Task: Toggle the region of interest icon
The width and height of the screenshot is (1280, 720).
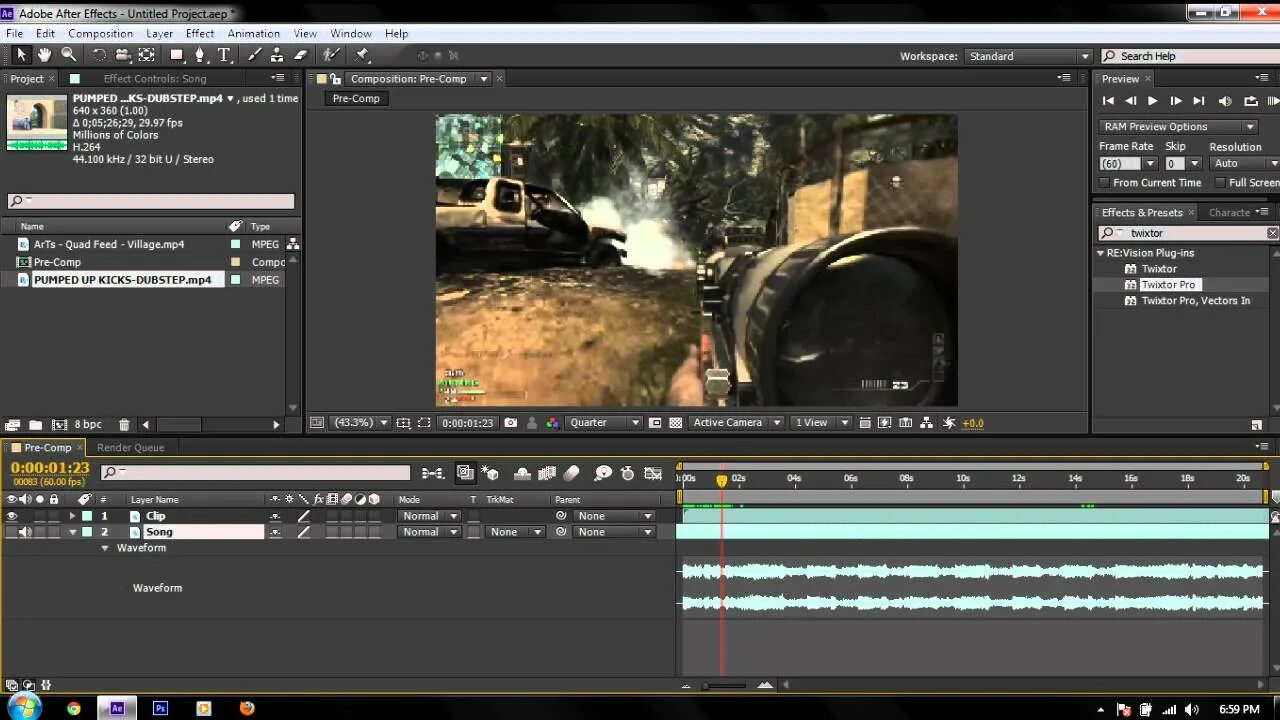Action: (x=654, y=423)
